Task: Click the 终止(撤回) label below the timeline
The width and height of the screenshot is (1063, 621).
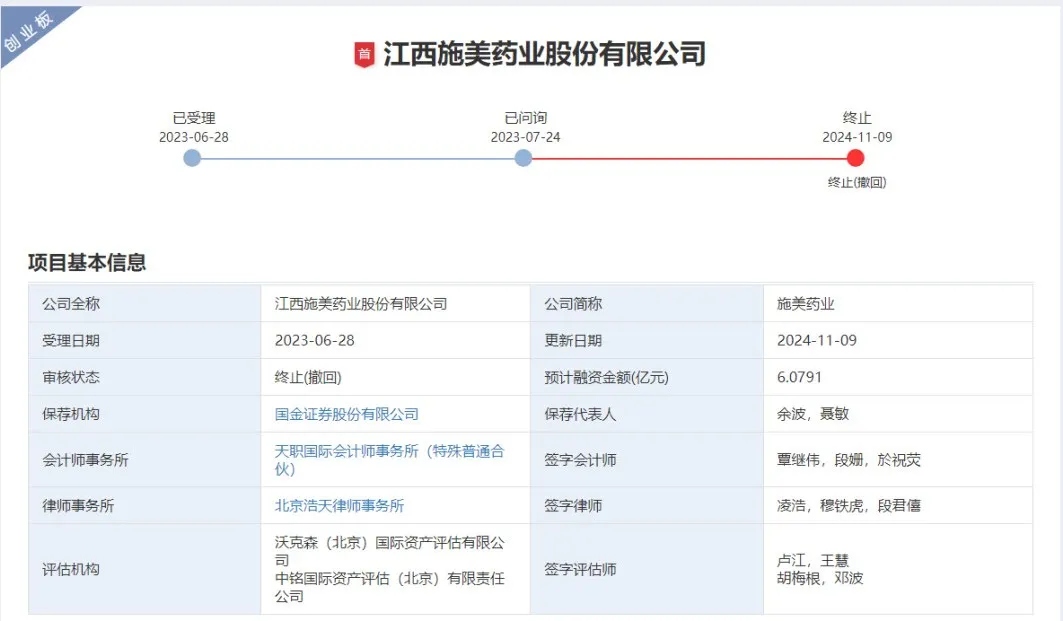Action: point(856,183)
